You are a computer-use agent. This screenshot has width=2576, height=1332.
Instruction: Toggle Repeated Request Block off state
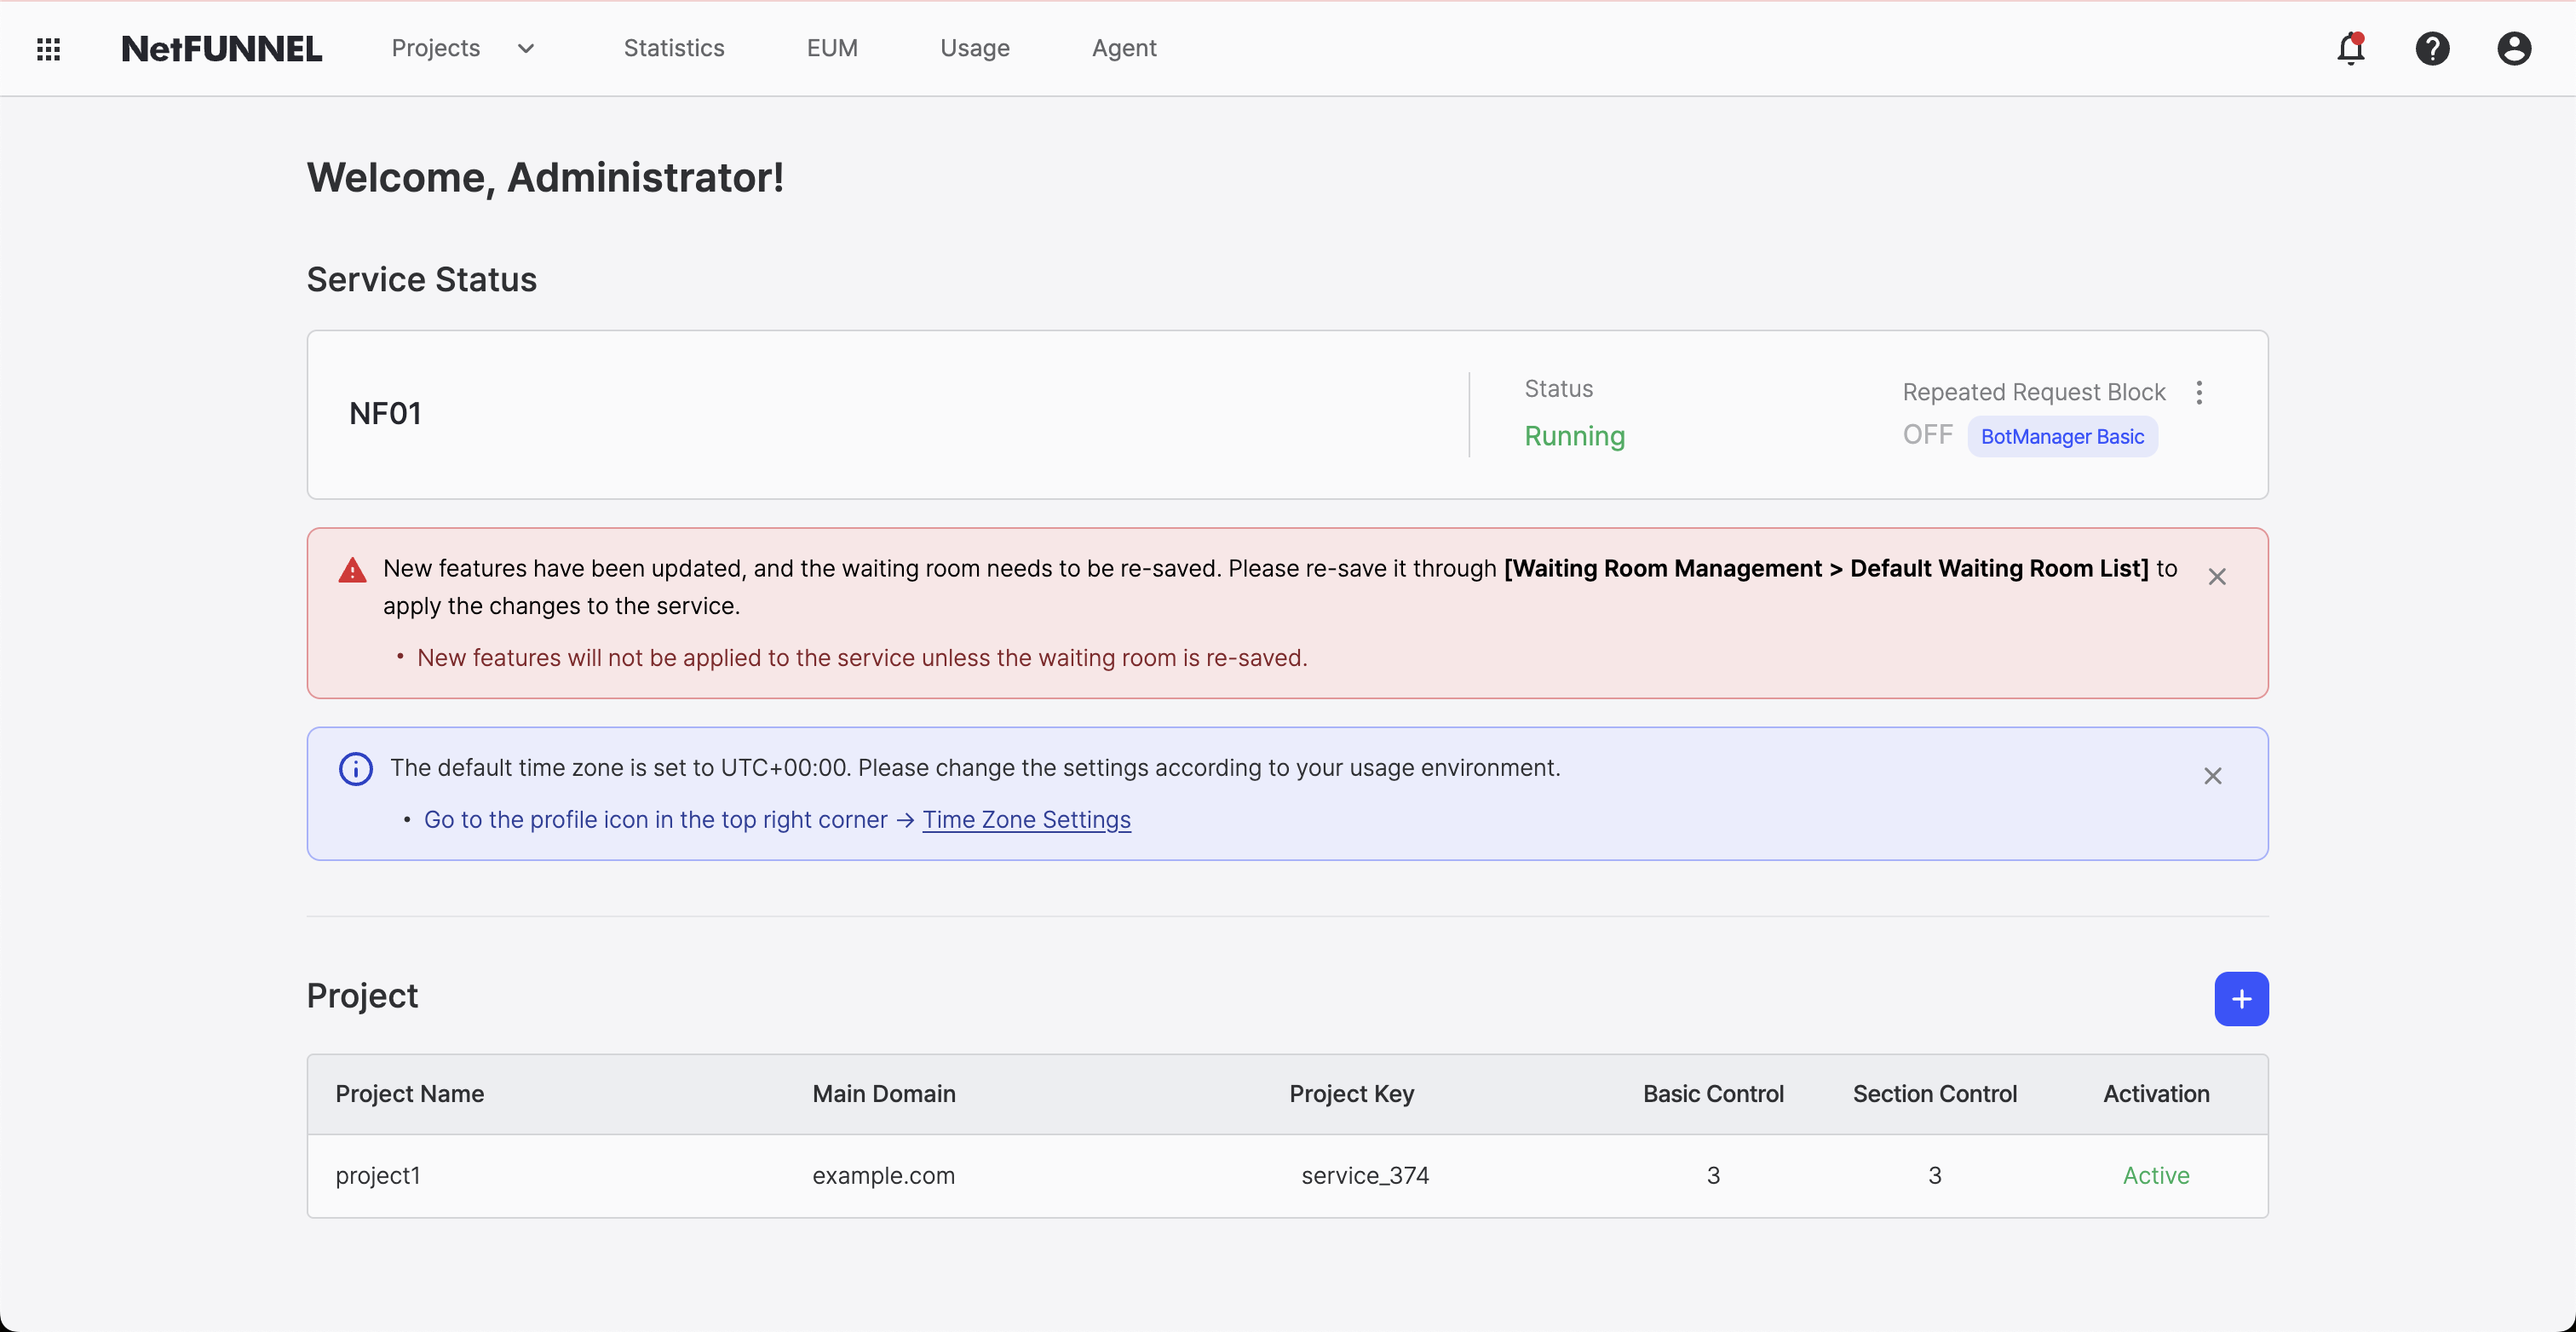(1926, 434)
